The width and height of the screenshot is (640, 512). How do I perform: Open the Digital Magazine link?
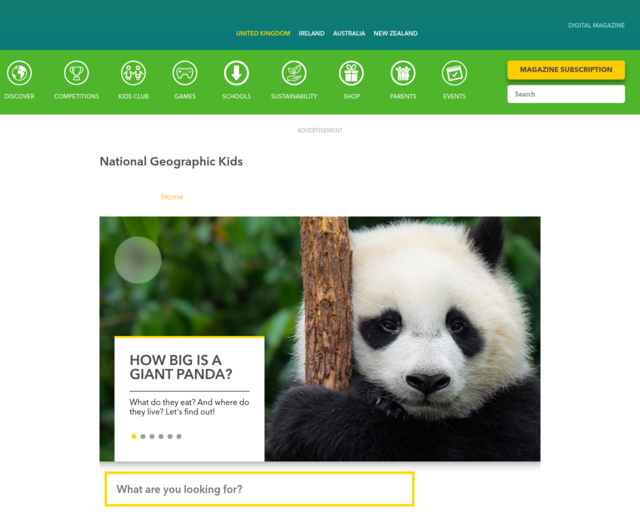click(x=596, y=25)
